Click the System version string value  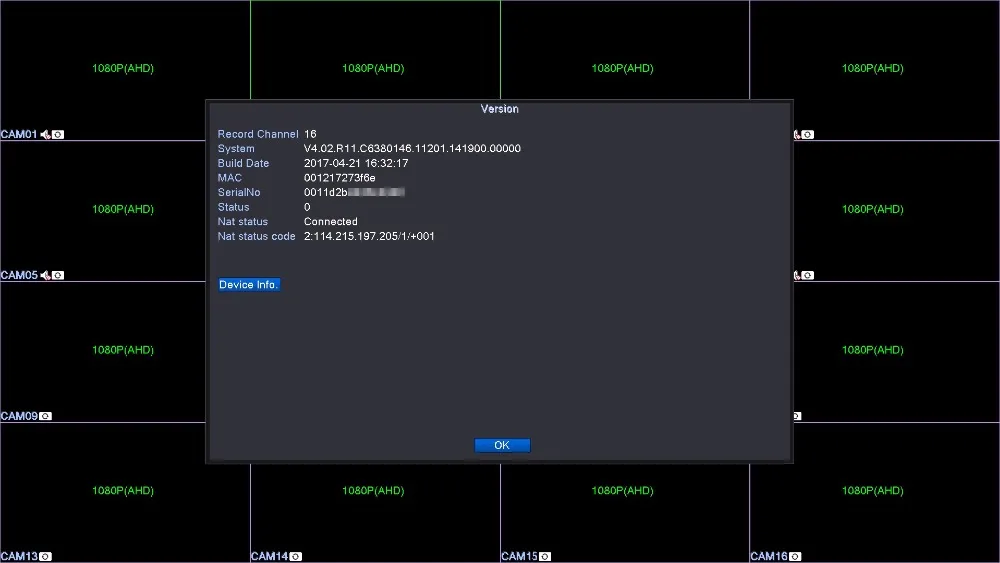[412, 149]
